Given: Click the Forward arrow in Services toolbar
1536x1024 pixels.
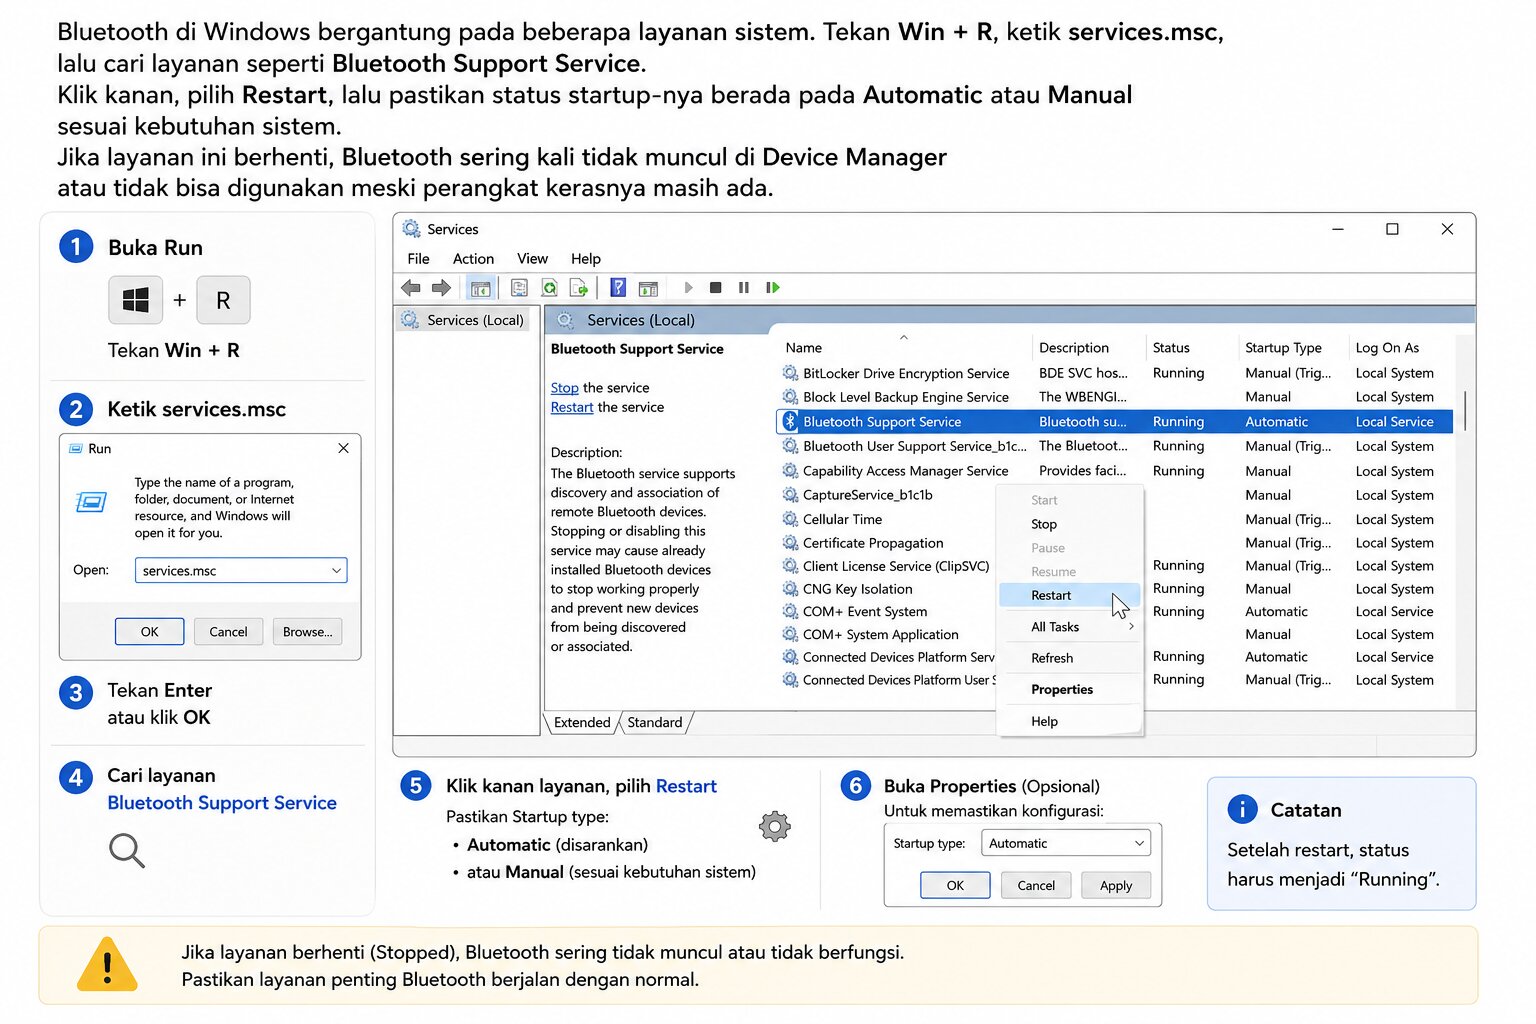Looking at the screenshot, I should coord(441,288).
